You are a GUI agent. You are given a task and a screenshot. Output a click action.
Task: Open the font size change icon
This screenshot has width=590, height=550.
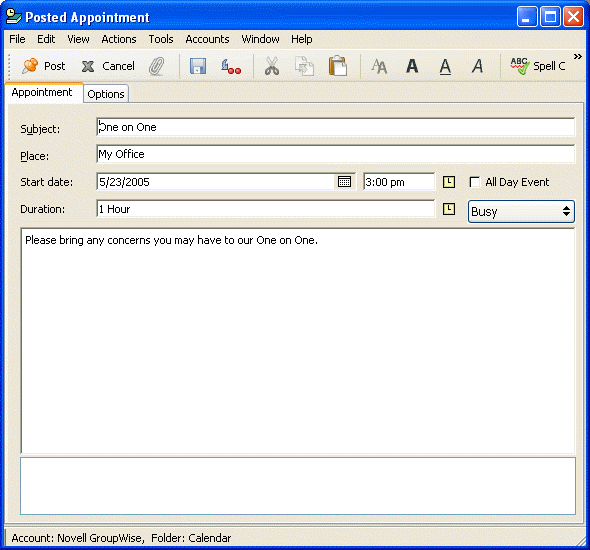point(379,67)
